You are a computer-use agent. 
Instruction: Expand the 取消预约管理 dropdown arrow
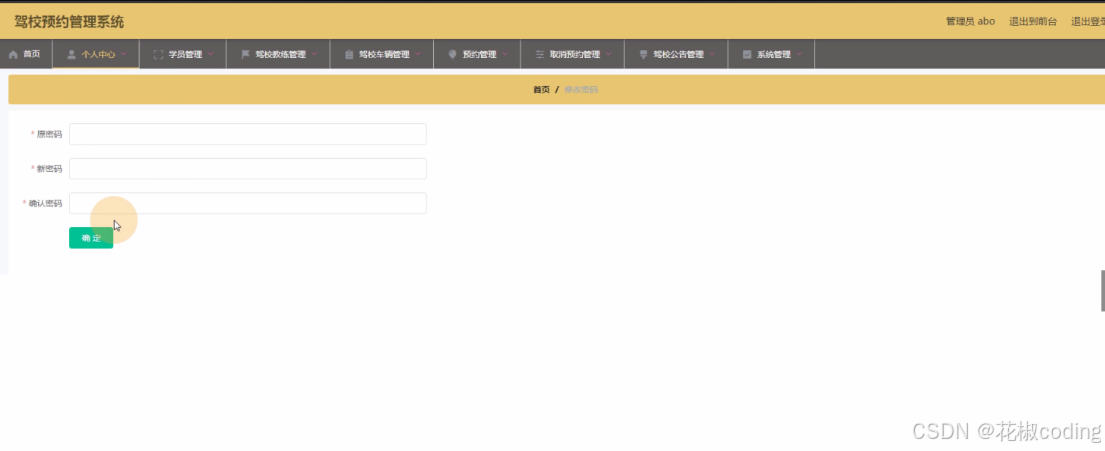(608, 54)
